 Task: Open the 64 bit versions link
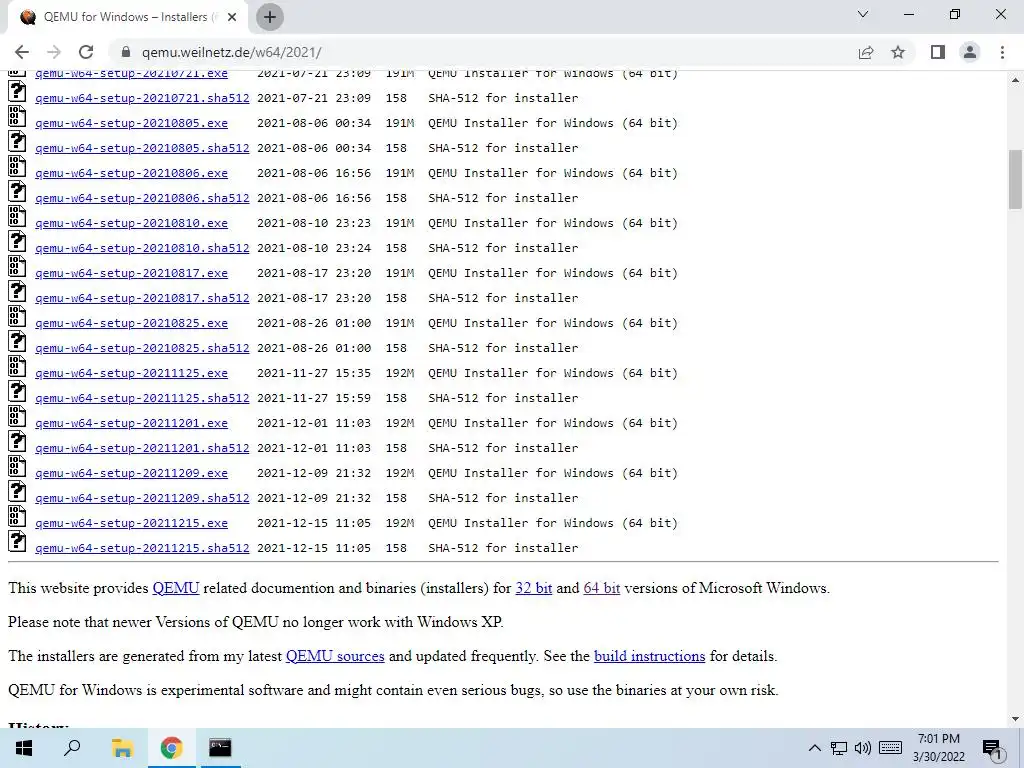point(601,588)
